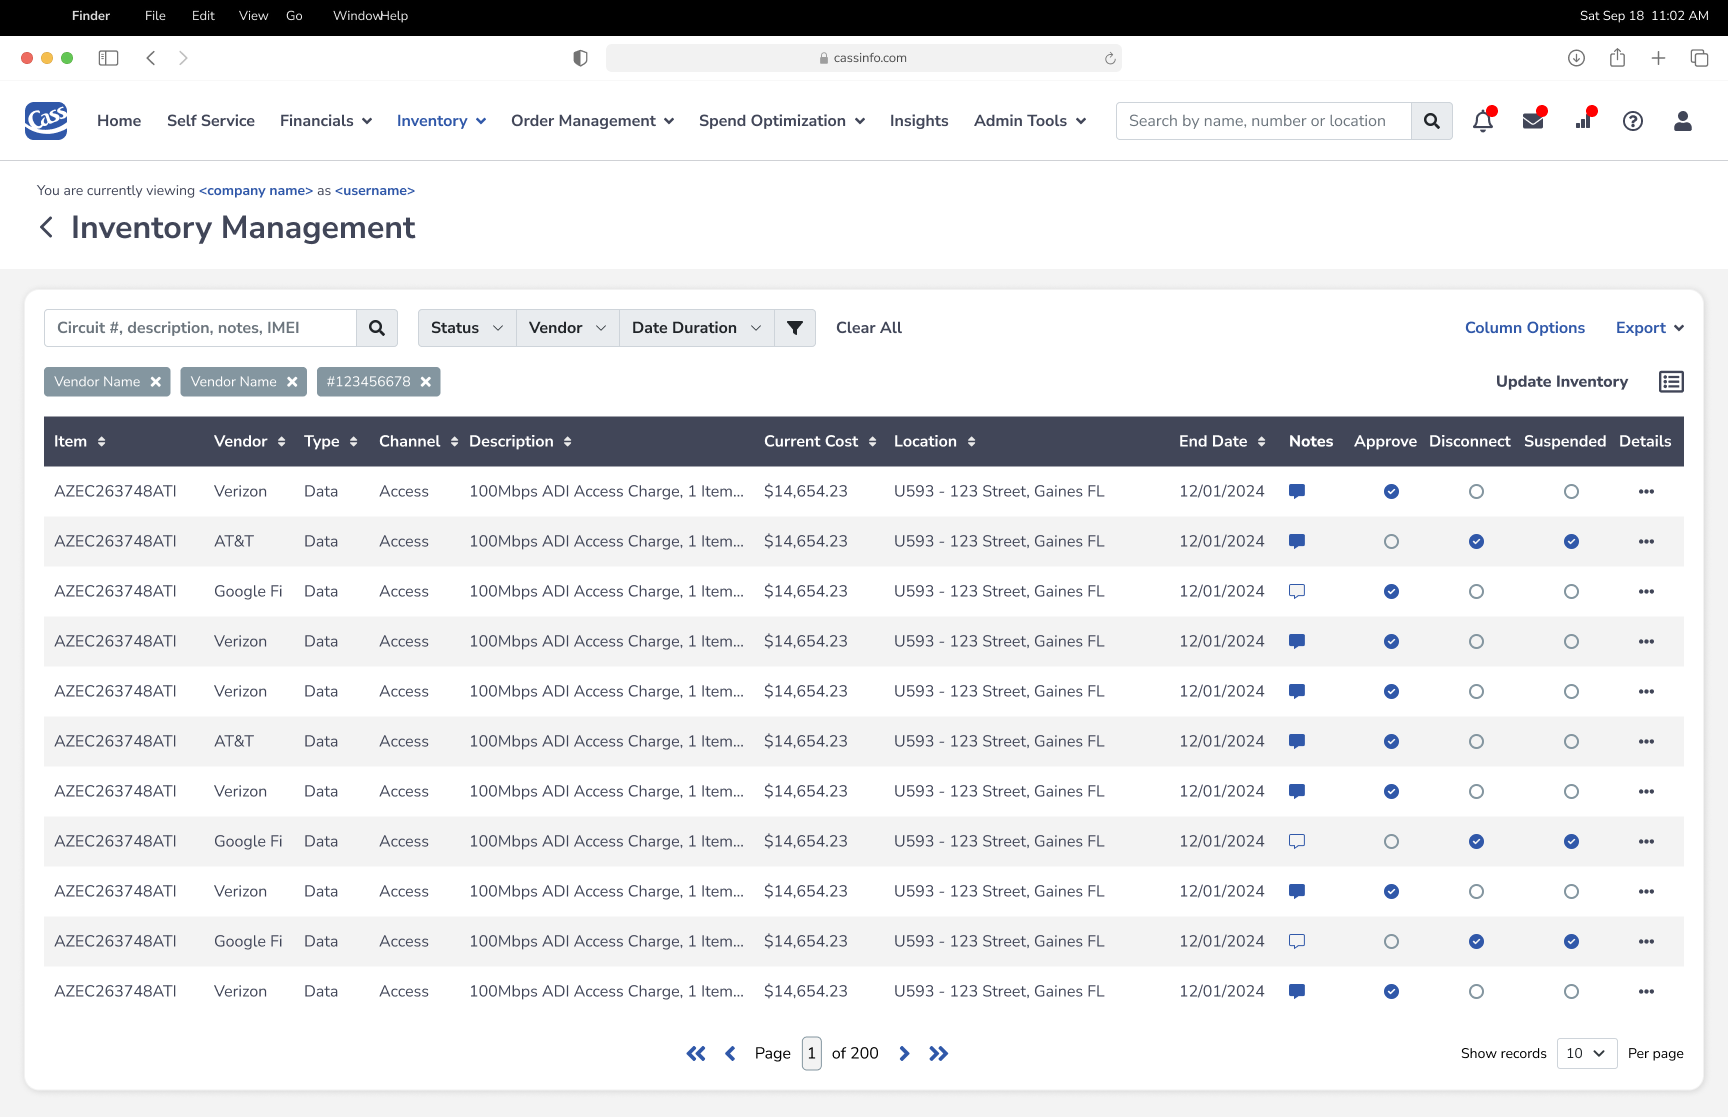Screen dimensions: 1728x1117
Task: Select Disconnect radio in first row
Action: pos(1476,492)
